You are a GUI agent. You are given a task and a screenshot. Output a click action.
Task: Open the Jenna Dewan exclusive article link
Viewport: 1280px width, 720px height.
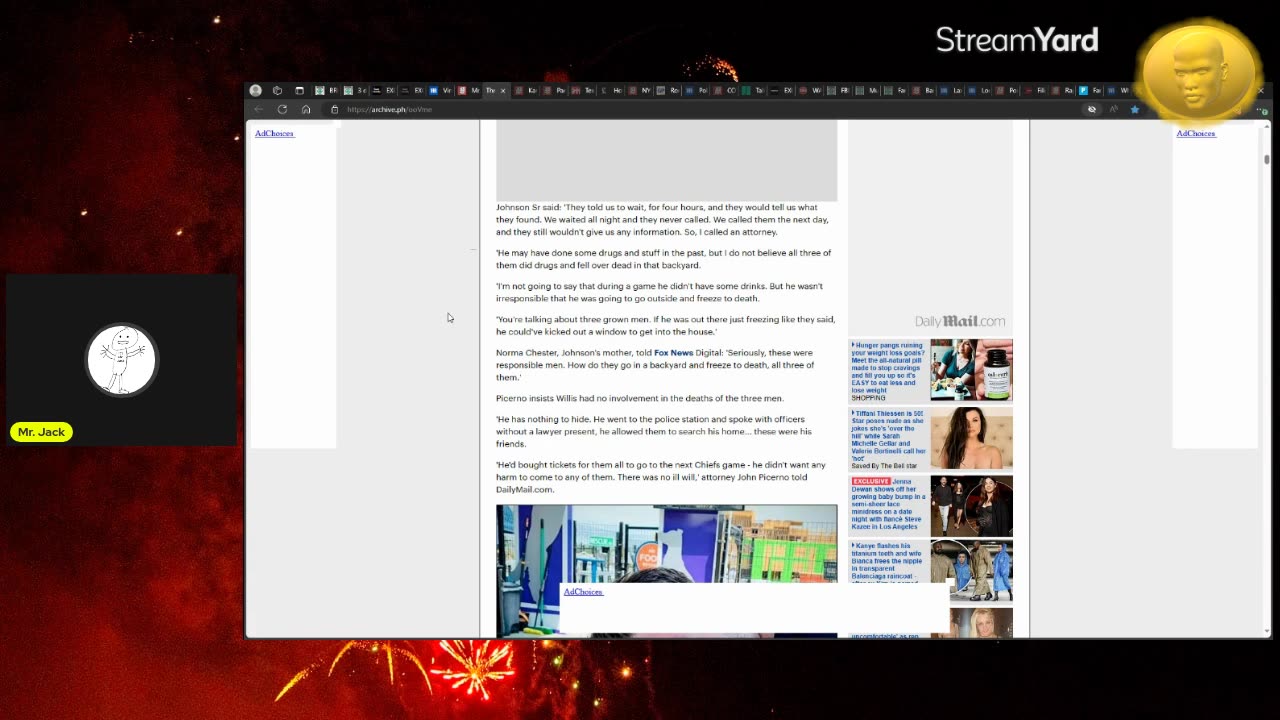888,503
